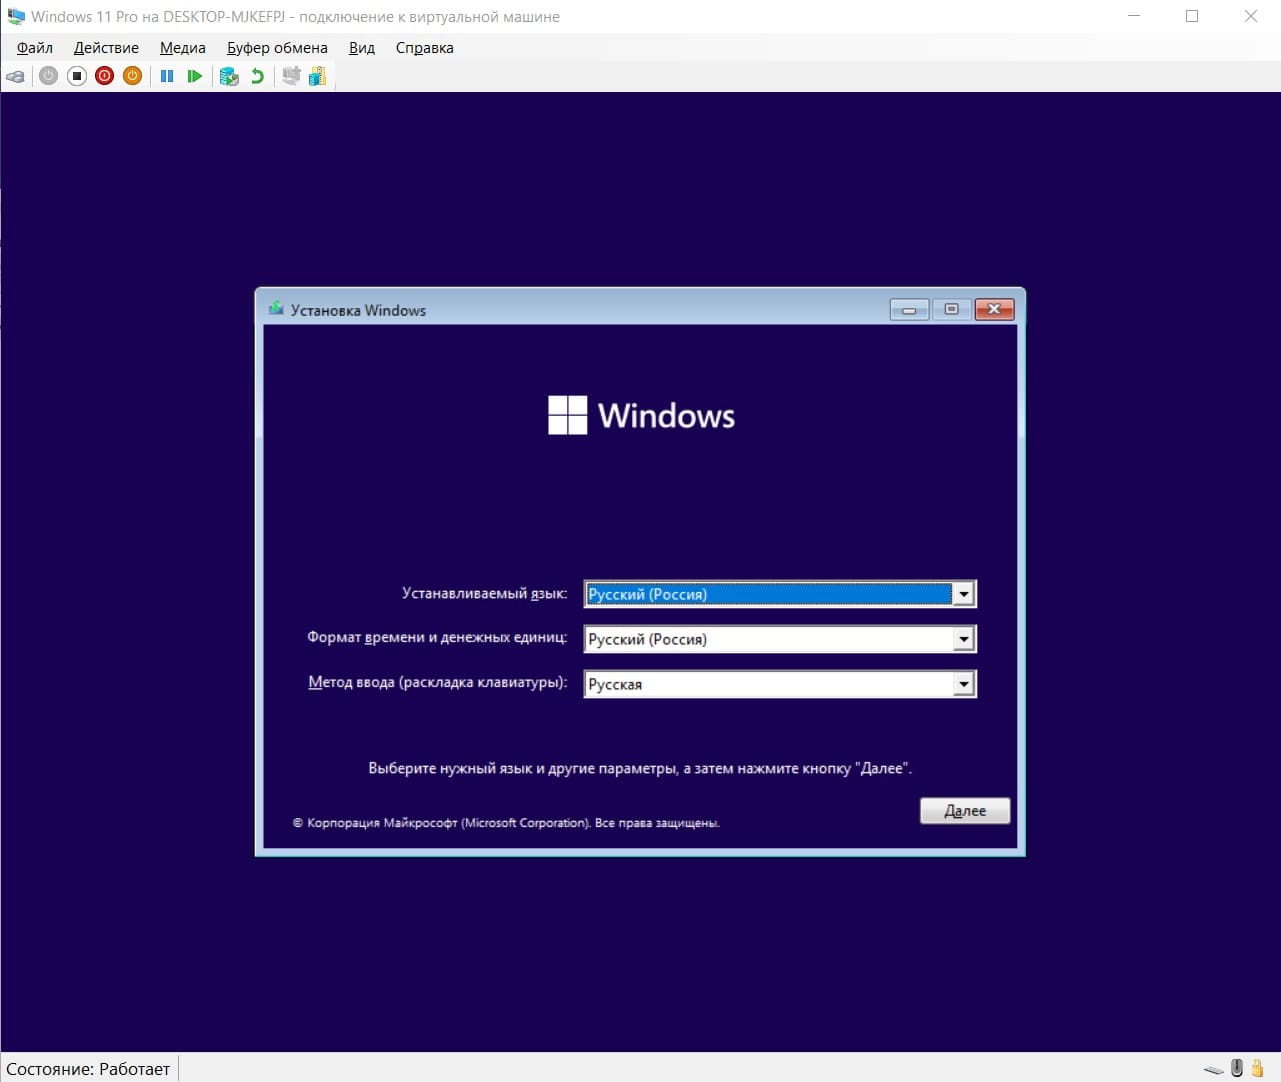
Task: Close the Установка Windows dialog
Action: click(x=994, y=310)
